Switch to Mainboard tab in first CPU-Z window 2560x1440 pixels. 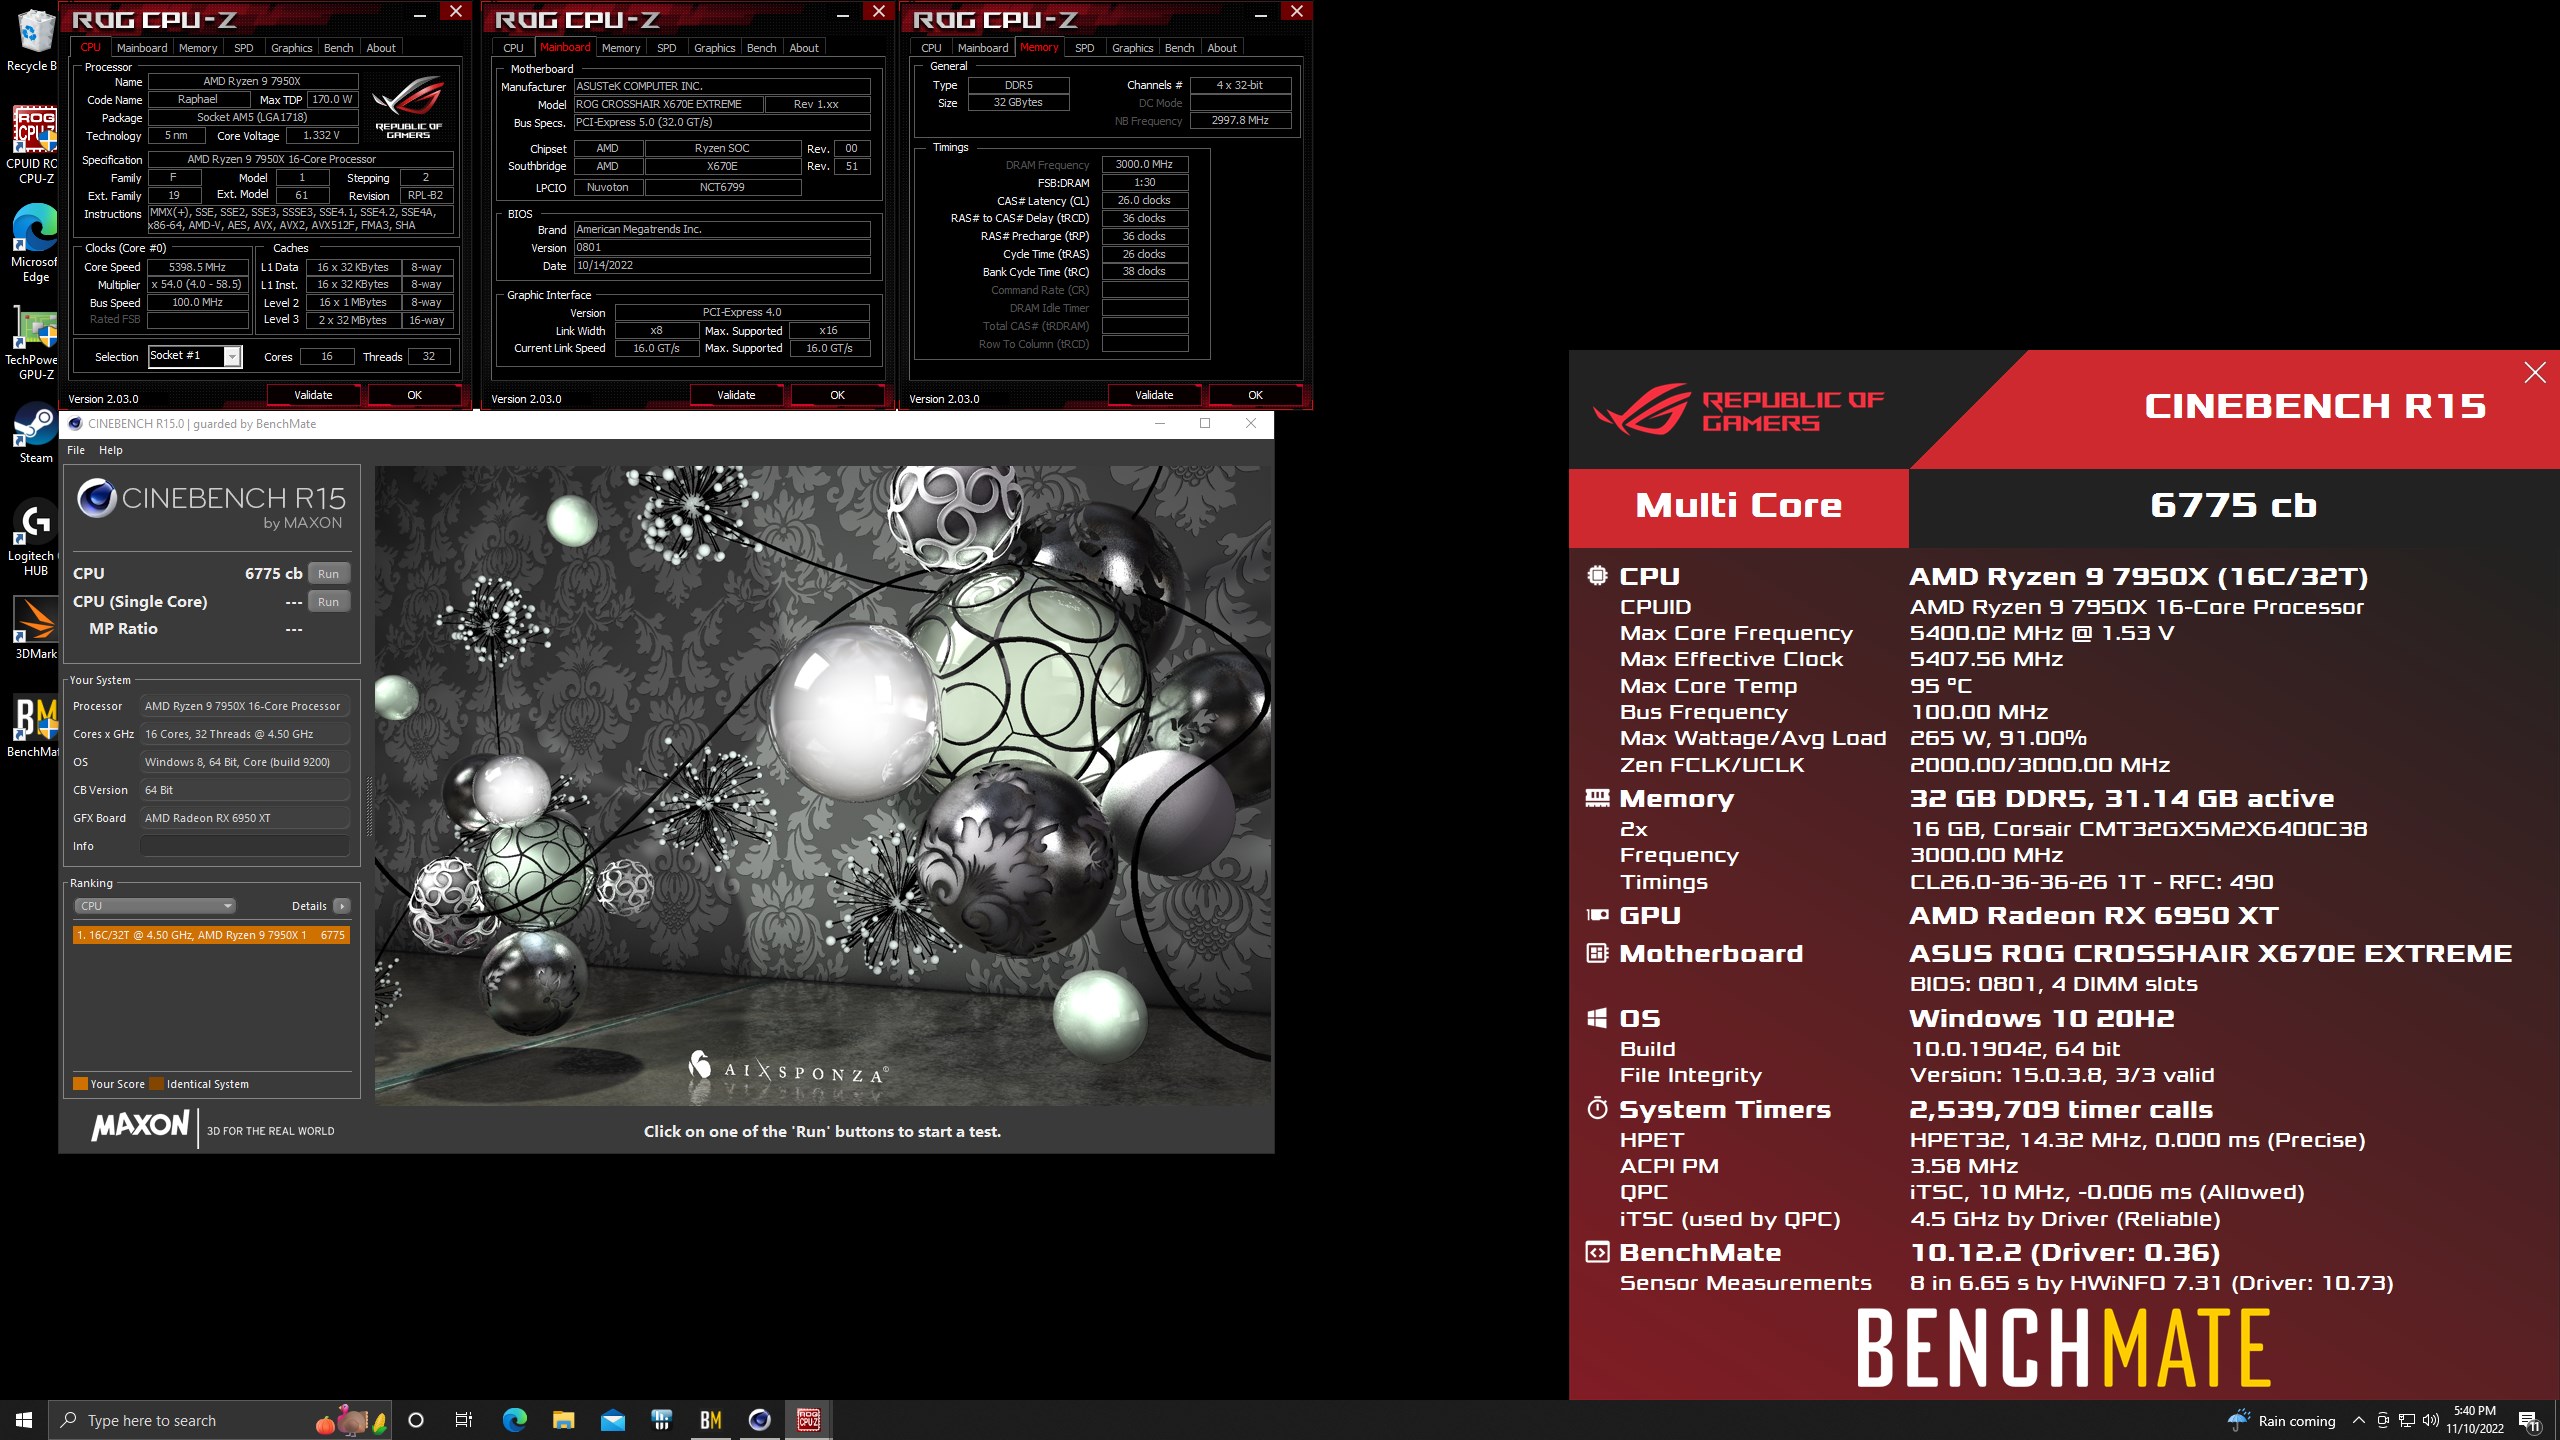[142, 47]
